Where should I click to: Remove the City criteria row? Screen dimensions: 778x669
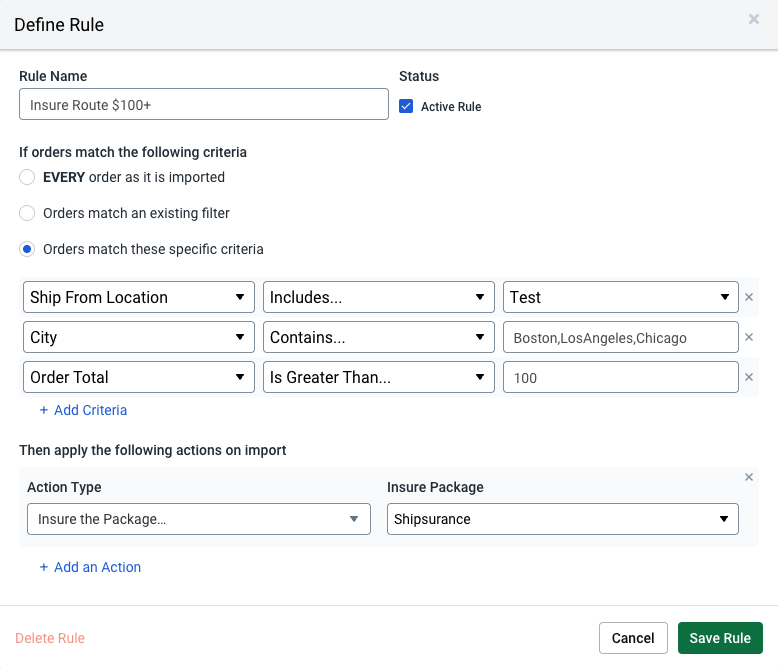(749, 337)
